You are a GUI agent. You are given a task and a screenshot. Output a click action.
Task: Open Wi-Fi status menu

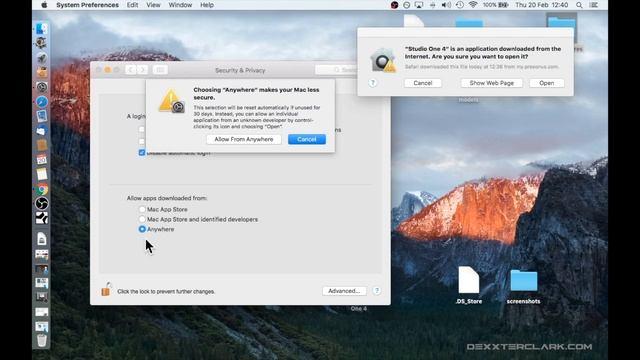(473, 5)
